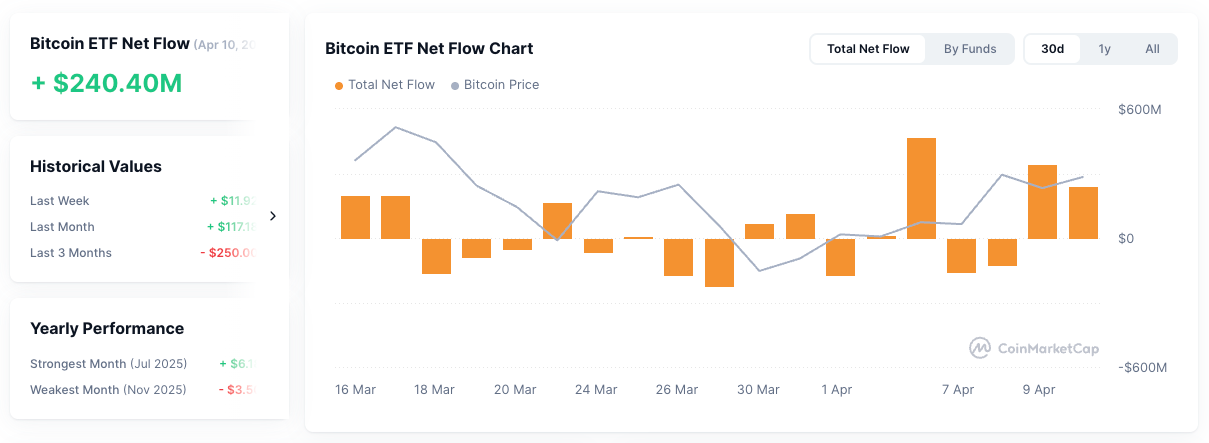This screenshot has width=1209, height=443.
Task: Click the 16 Mar net flow bar
Action: 355,217
